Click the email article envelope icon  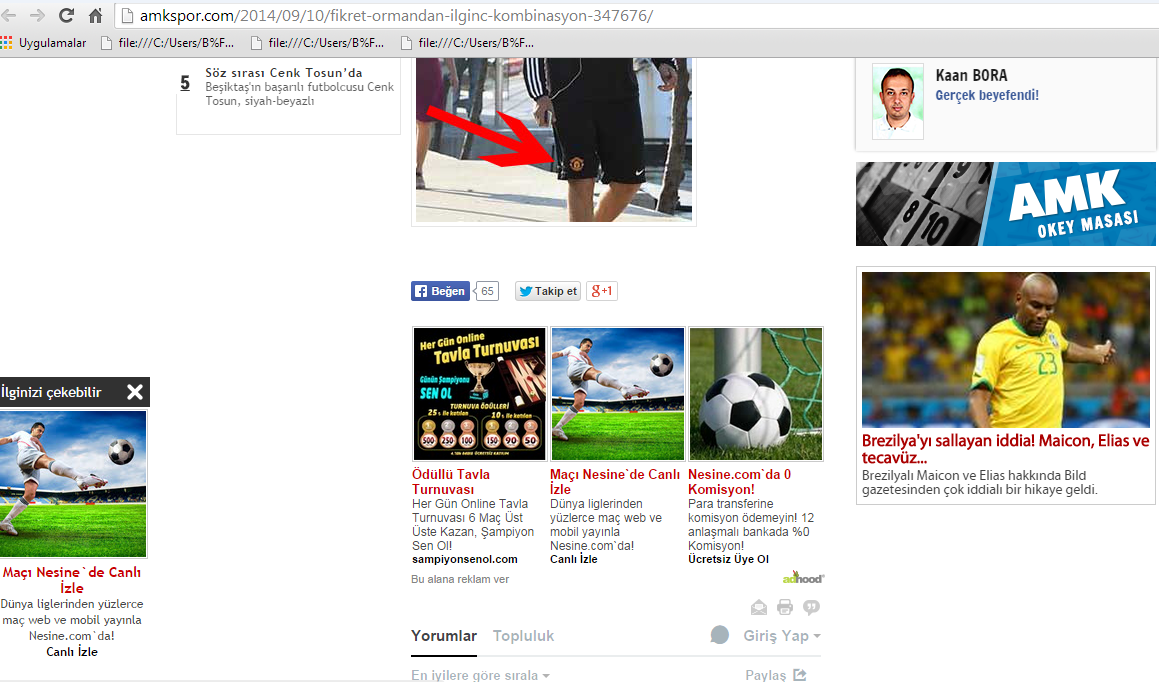[x=759, y=607]
